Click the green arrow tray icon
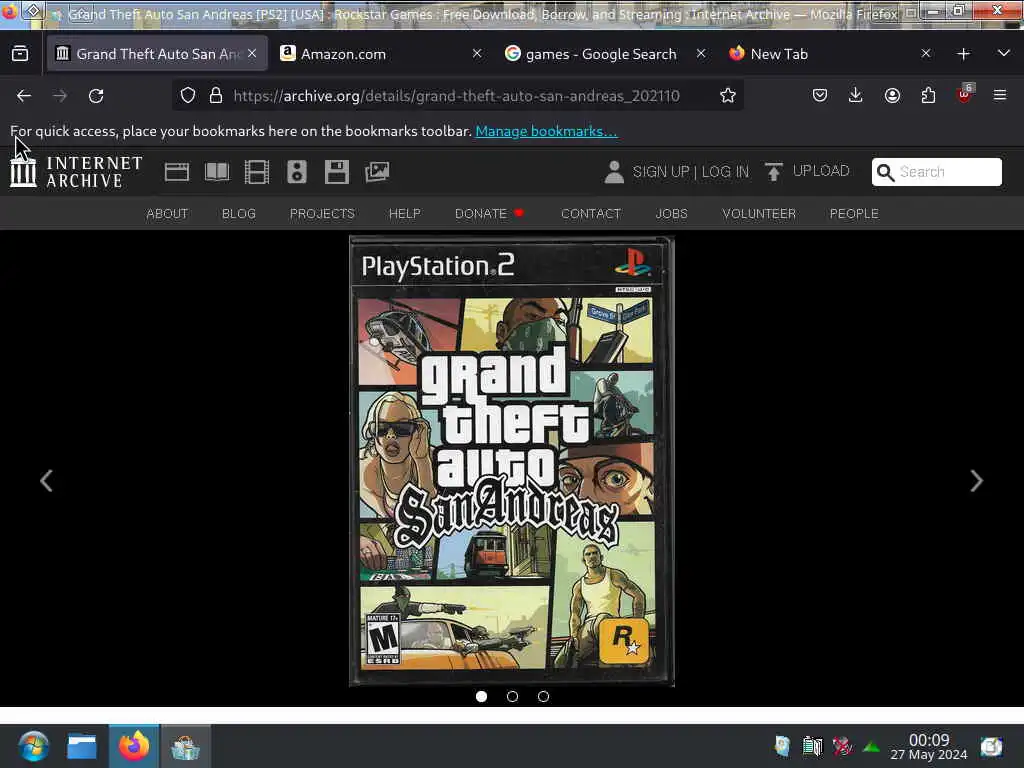The height and width of the screenshot is (768, 1024). coord(872,746)
